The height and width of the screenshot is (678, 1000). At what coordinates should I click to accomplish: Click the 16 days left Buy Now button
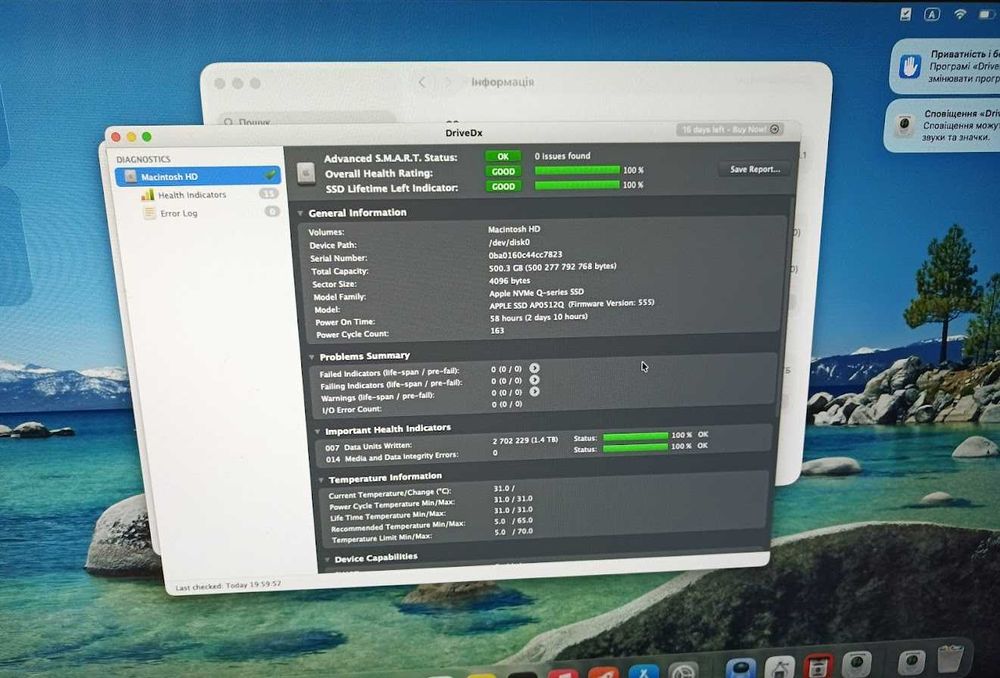(x=730, y=129)
